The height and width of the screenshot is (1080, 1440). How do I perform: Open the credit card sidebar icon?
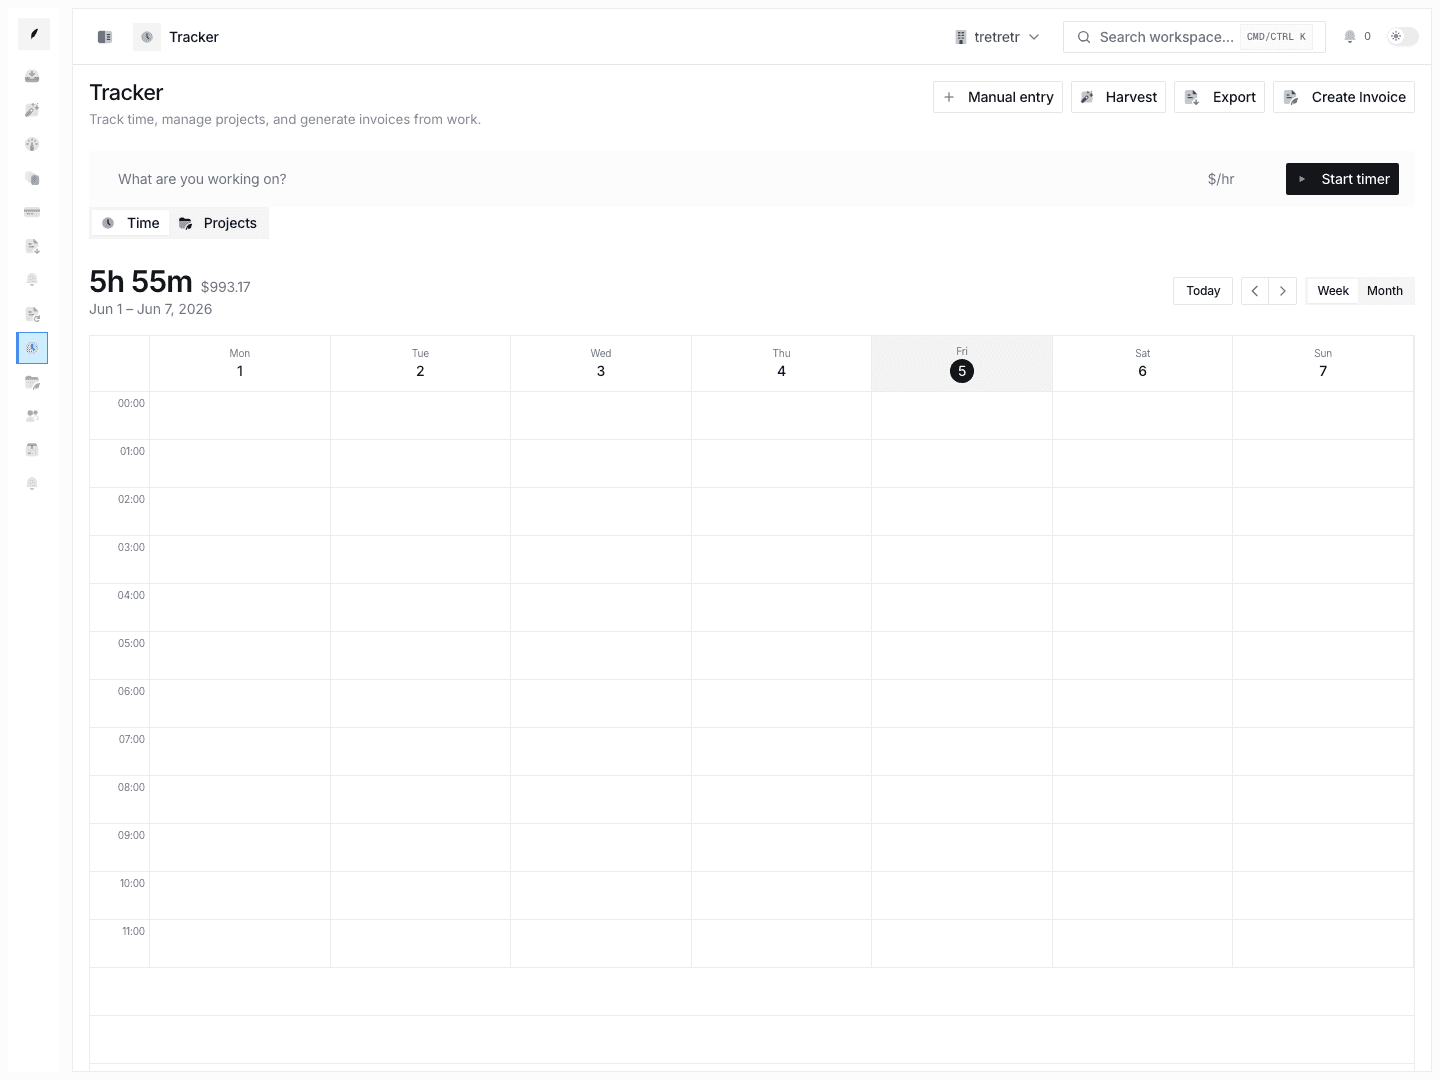click(32, 212)
